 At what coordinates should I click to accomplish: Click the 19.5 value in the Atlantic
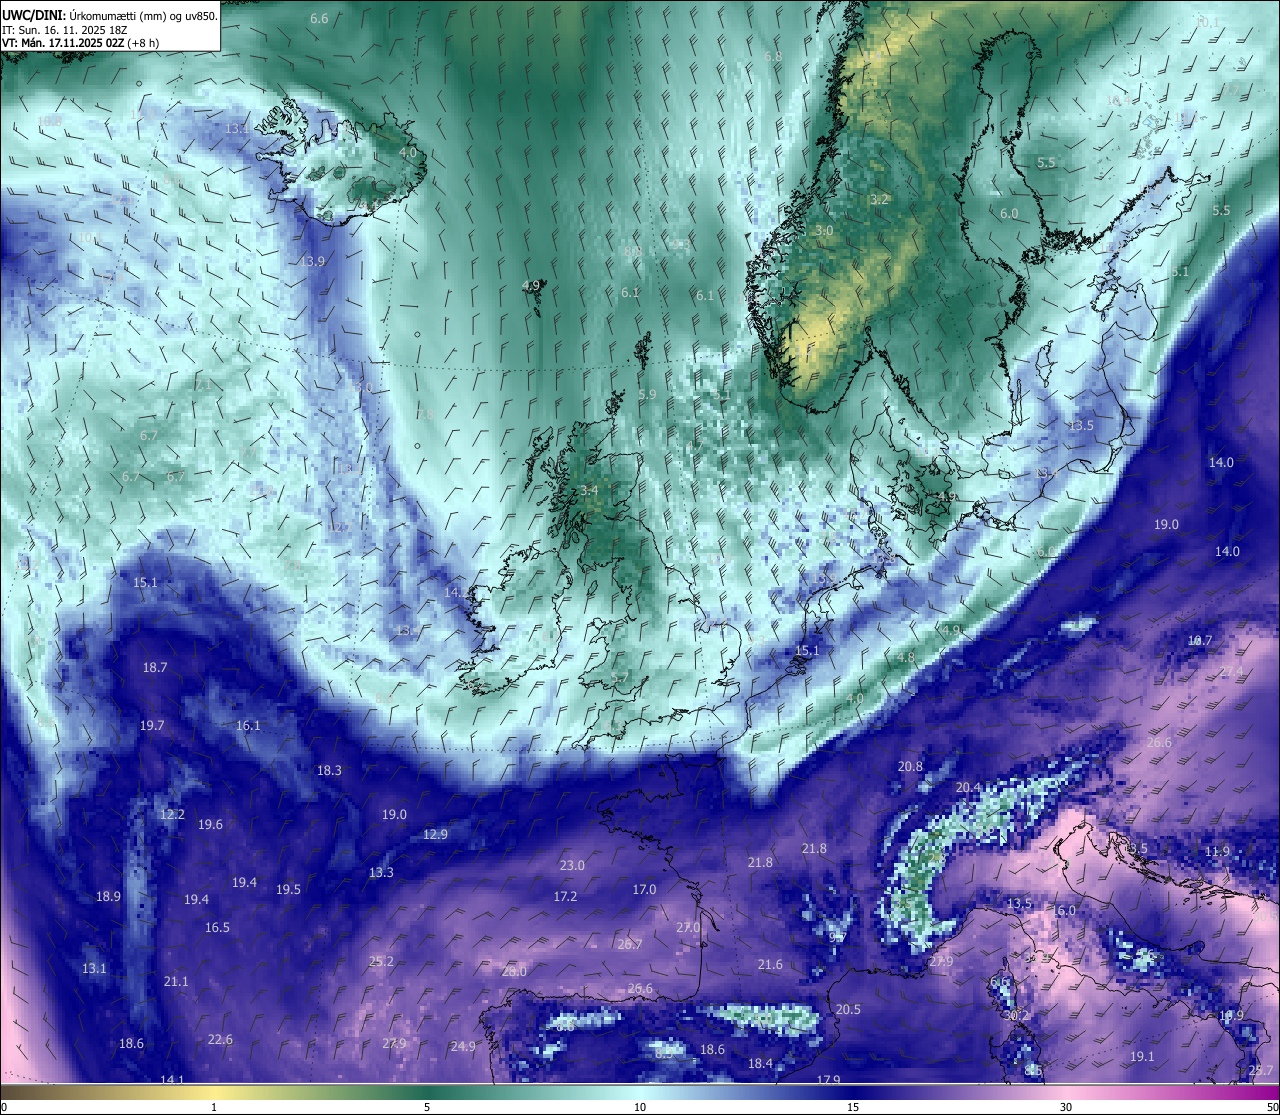point(288,890)
